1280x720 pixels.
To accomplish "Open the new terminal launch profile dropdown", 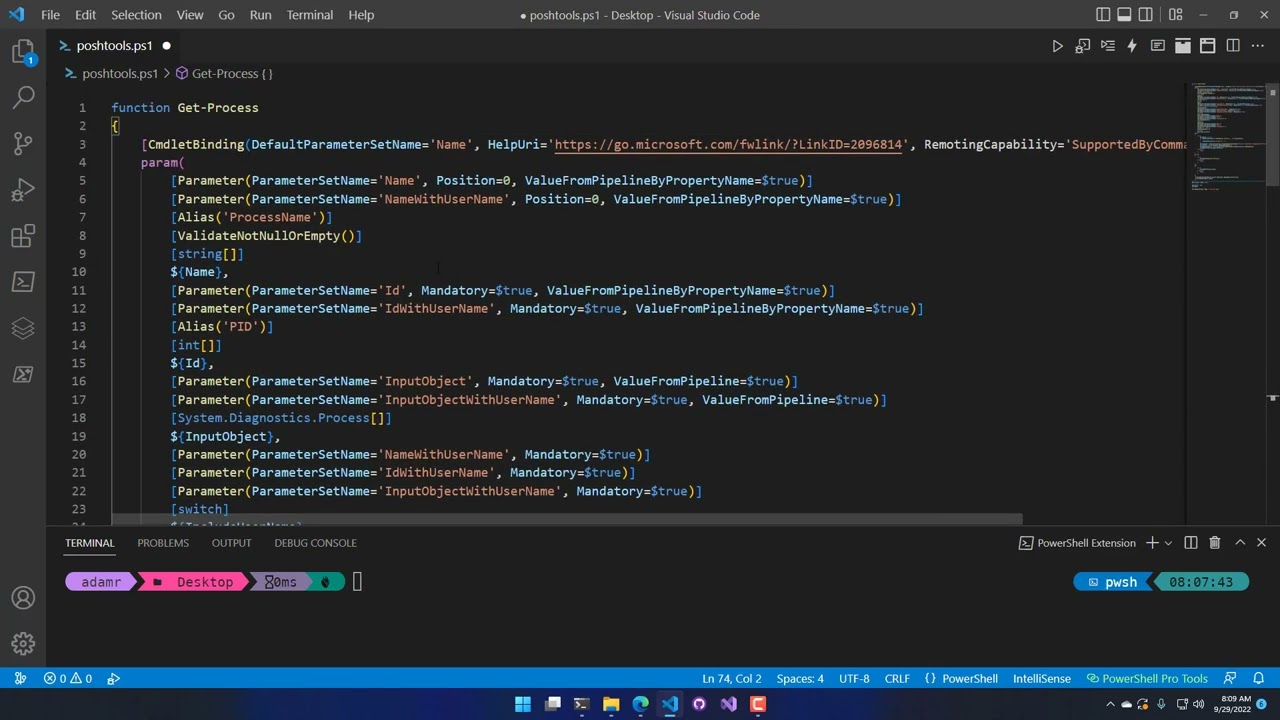I will tap(1168, 543).
